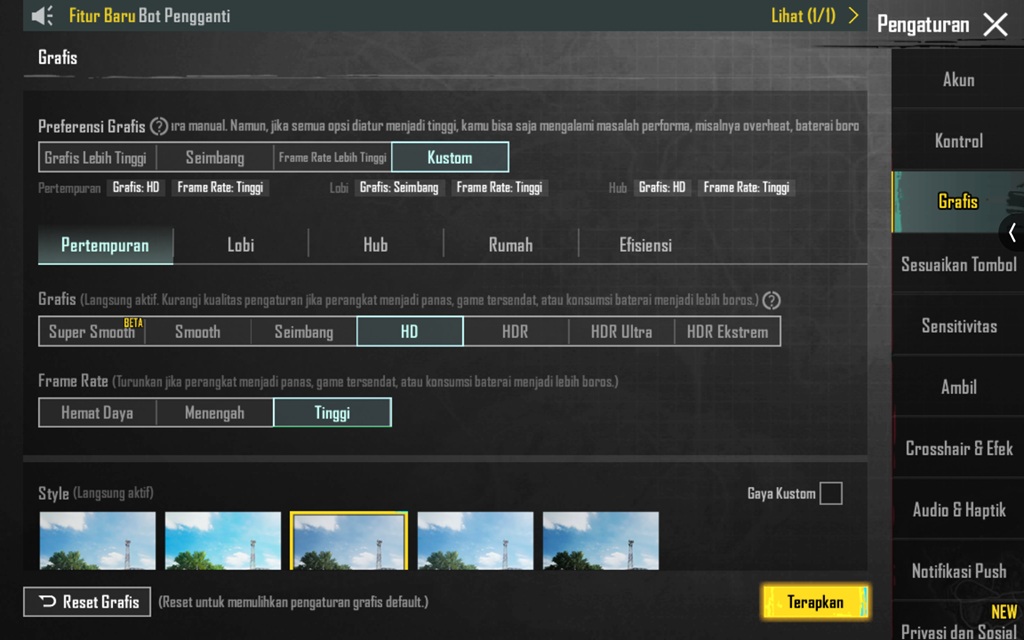1024x640 pixels.
Task: Switch to the Efisiensi tab
Action: [645, 245]
